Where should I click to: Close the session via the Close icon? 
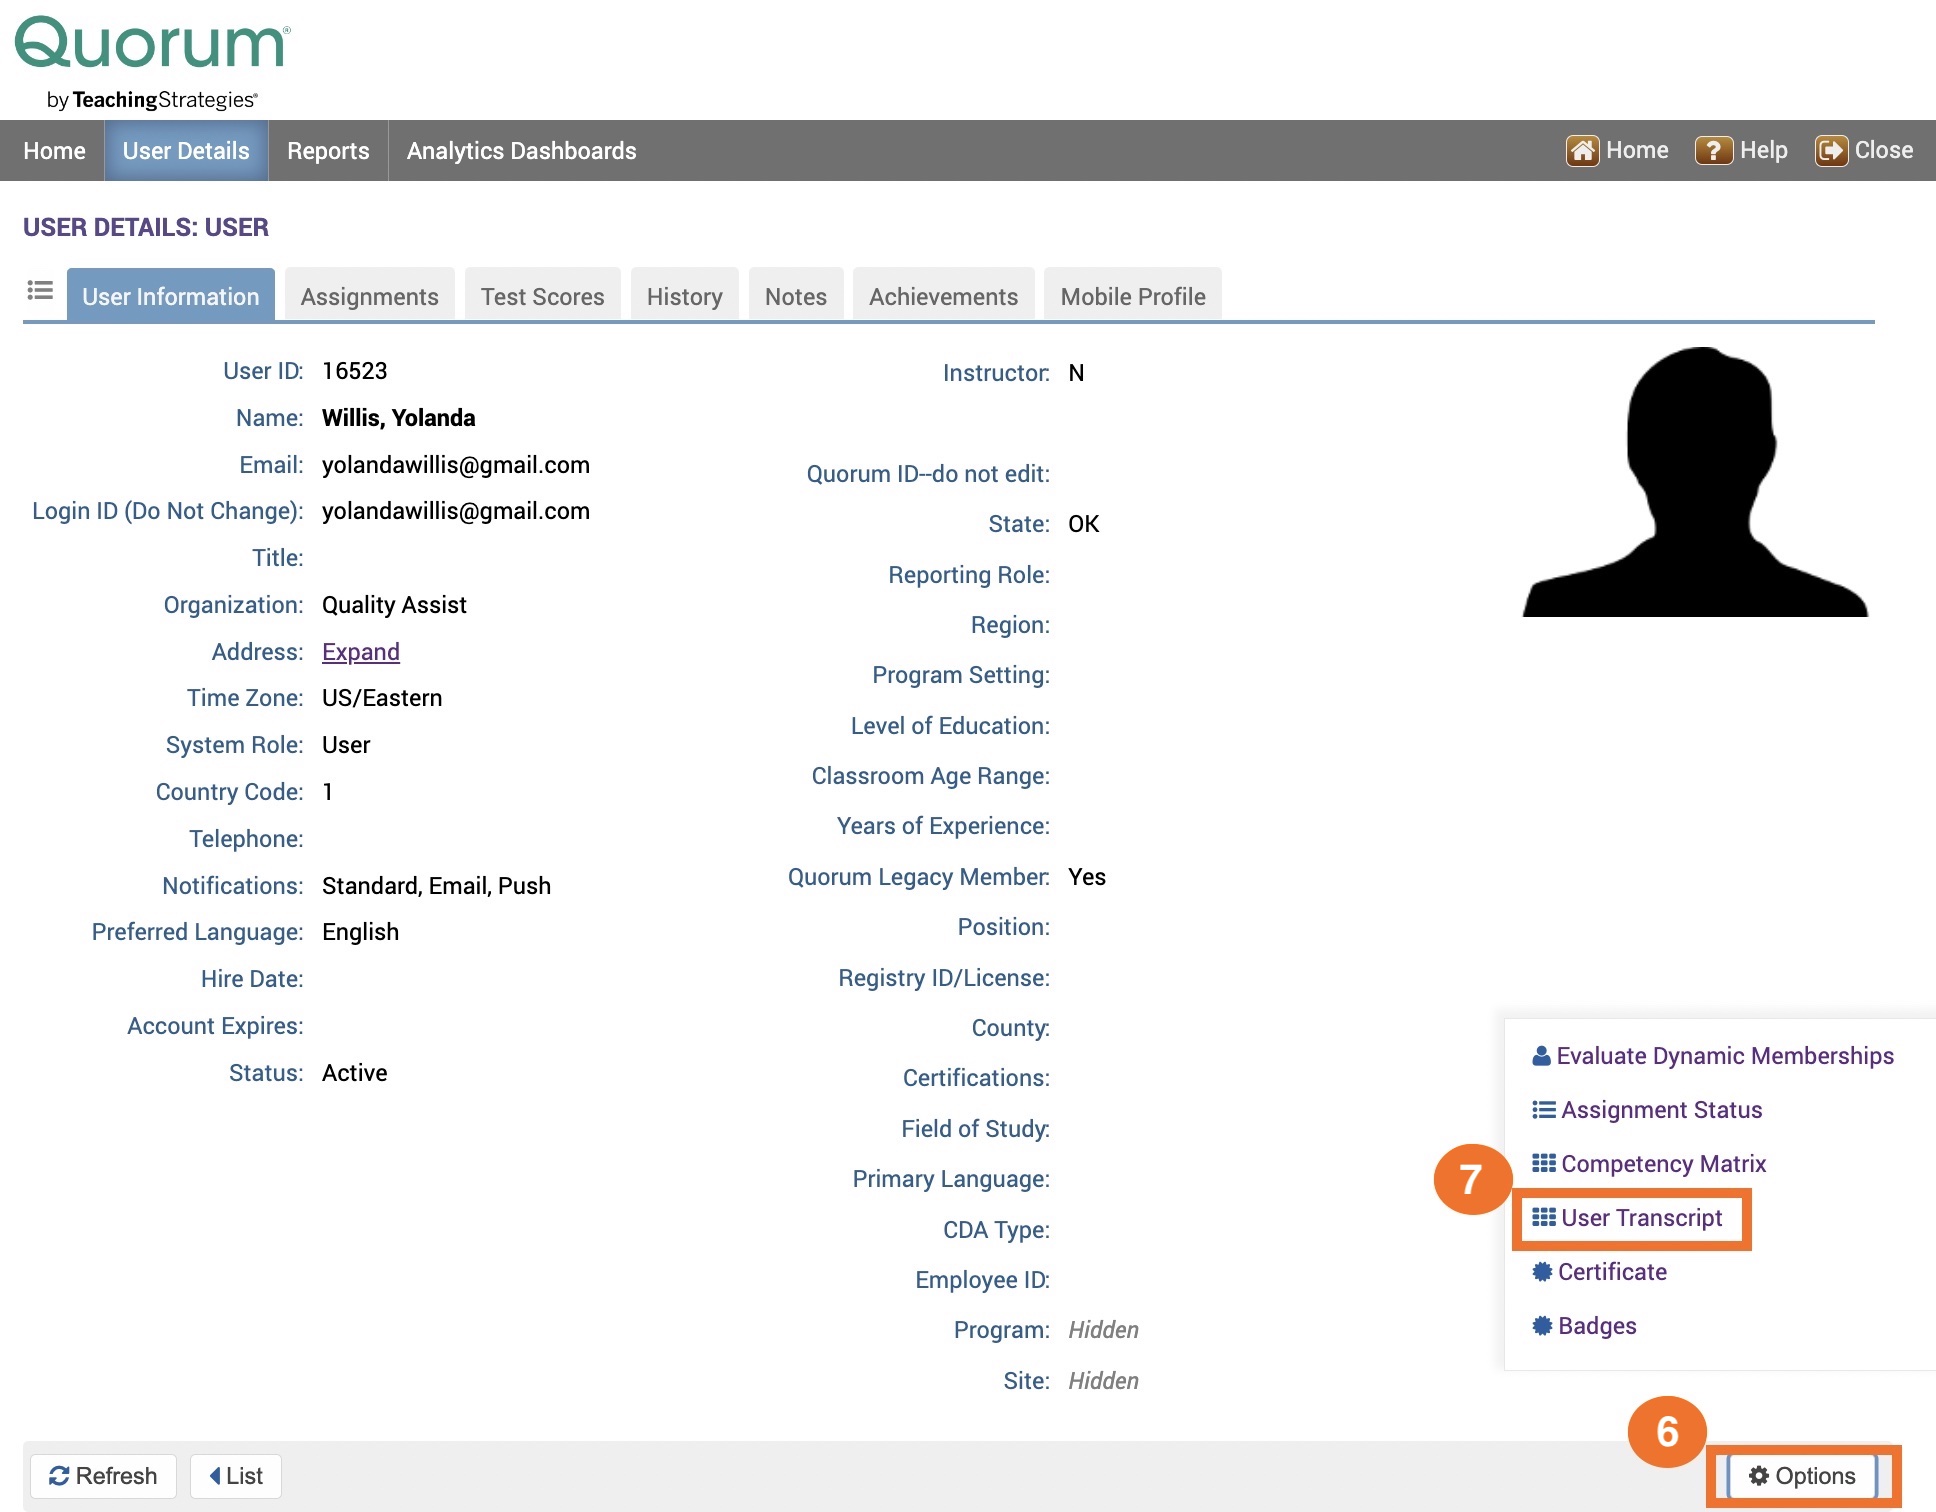(x=1833, y=150)
